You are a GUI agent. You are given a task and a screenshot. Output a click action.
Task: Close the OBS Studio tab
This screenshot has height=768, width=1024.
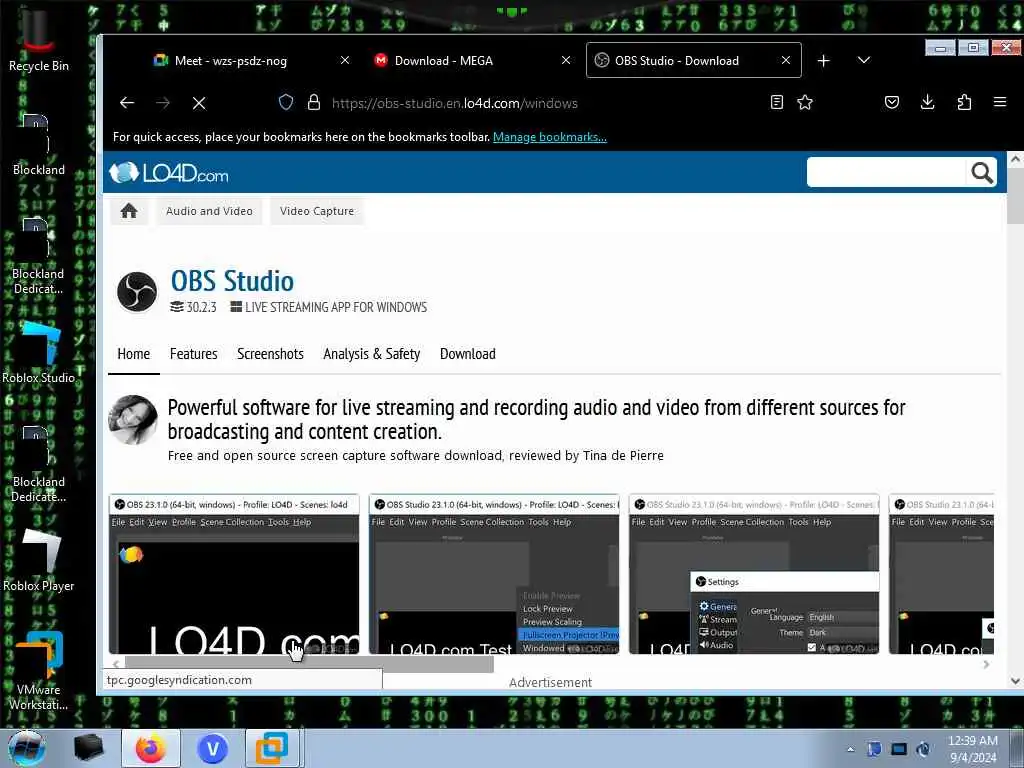(786, 60)
